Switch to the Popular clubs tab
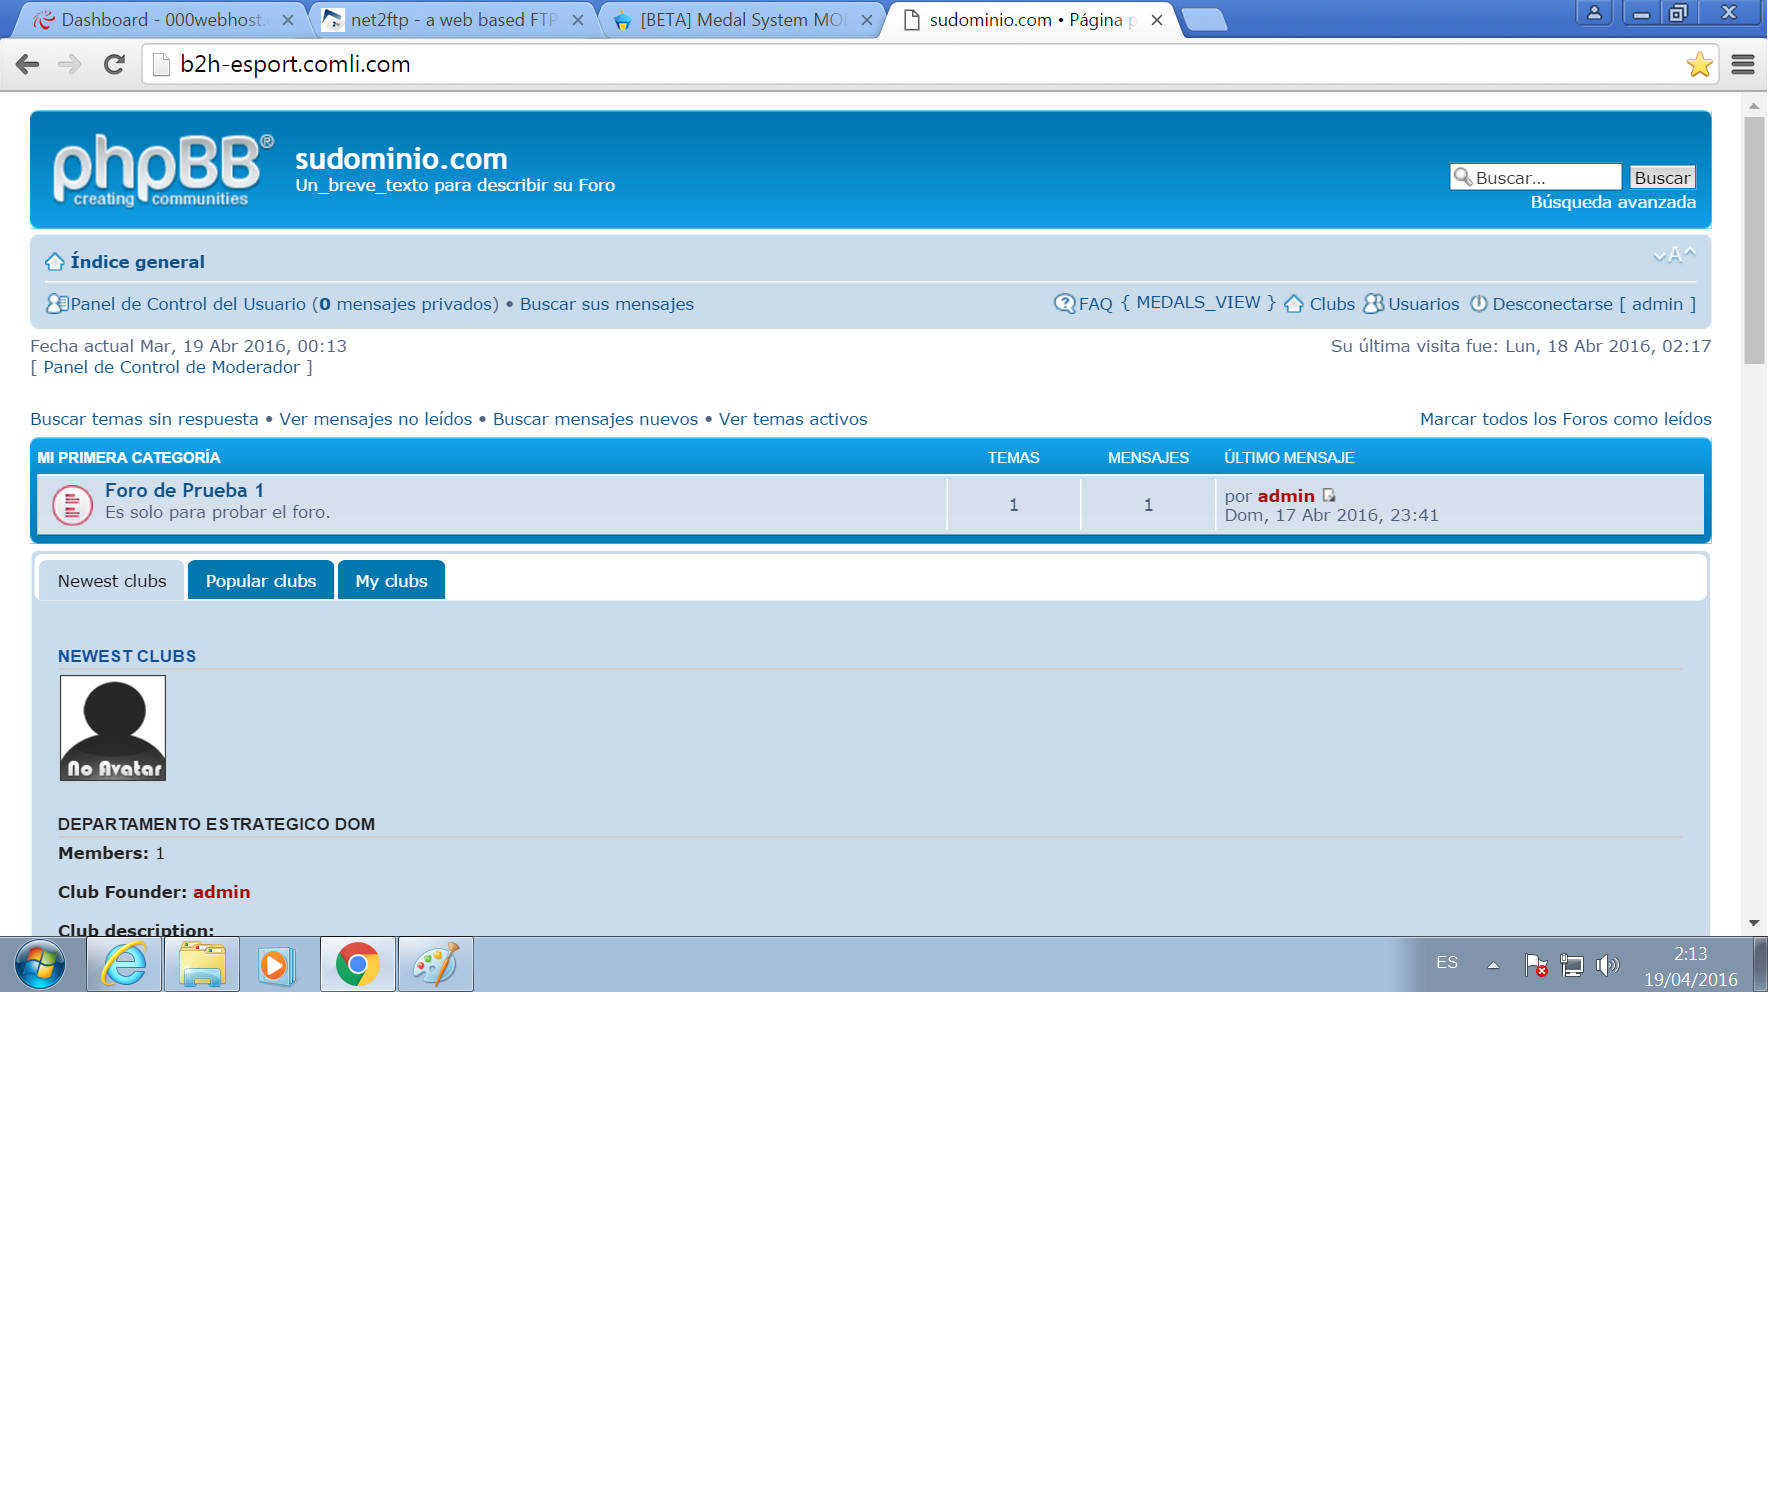The image size is (1768, 1504). click(261, 581)
